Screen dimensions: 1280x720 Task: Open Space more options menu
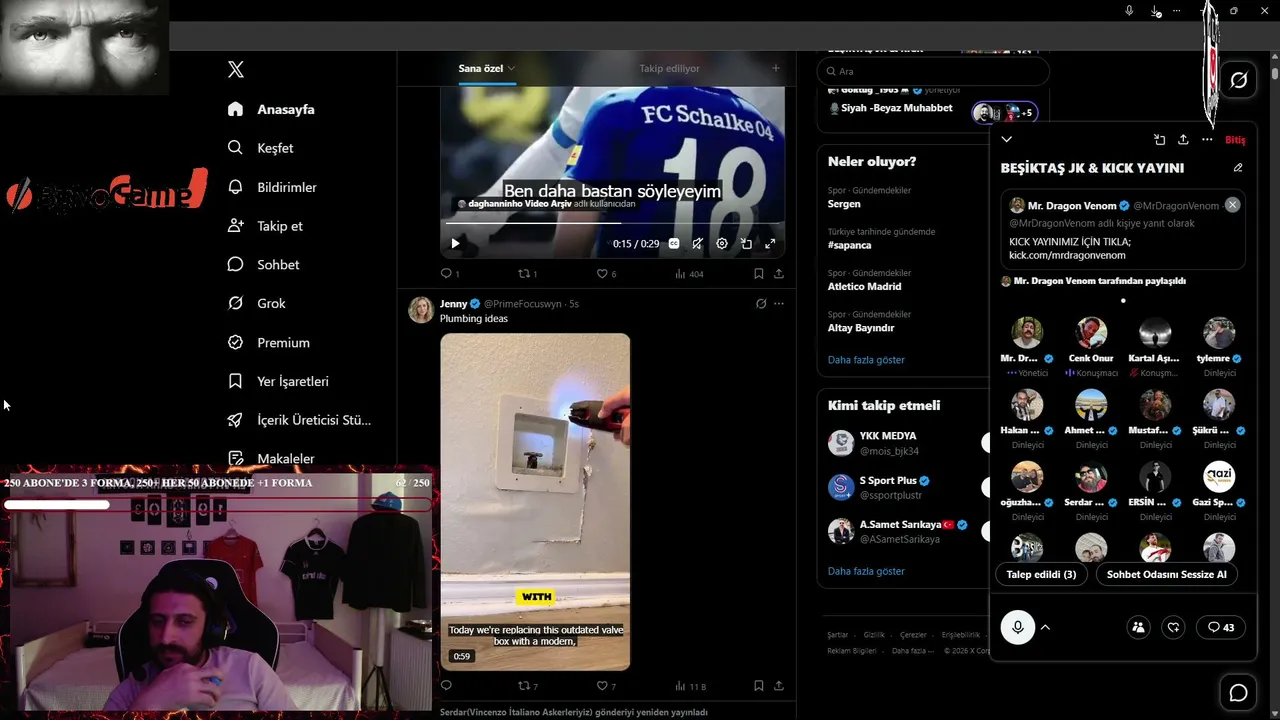[x=1207, y=140]
